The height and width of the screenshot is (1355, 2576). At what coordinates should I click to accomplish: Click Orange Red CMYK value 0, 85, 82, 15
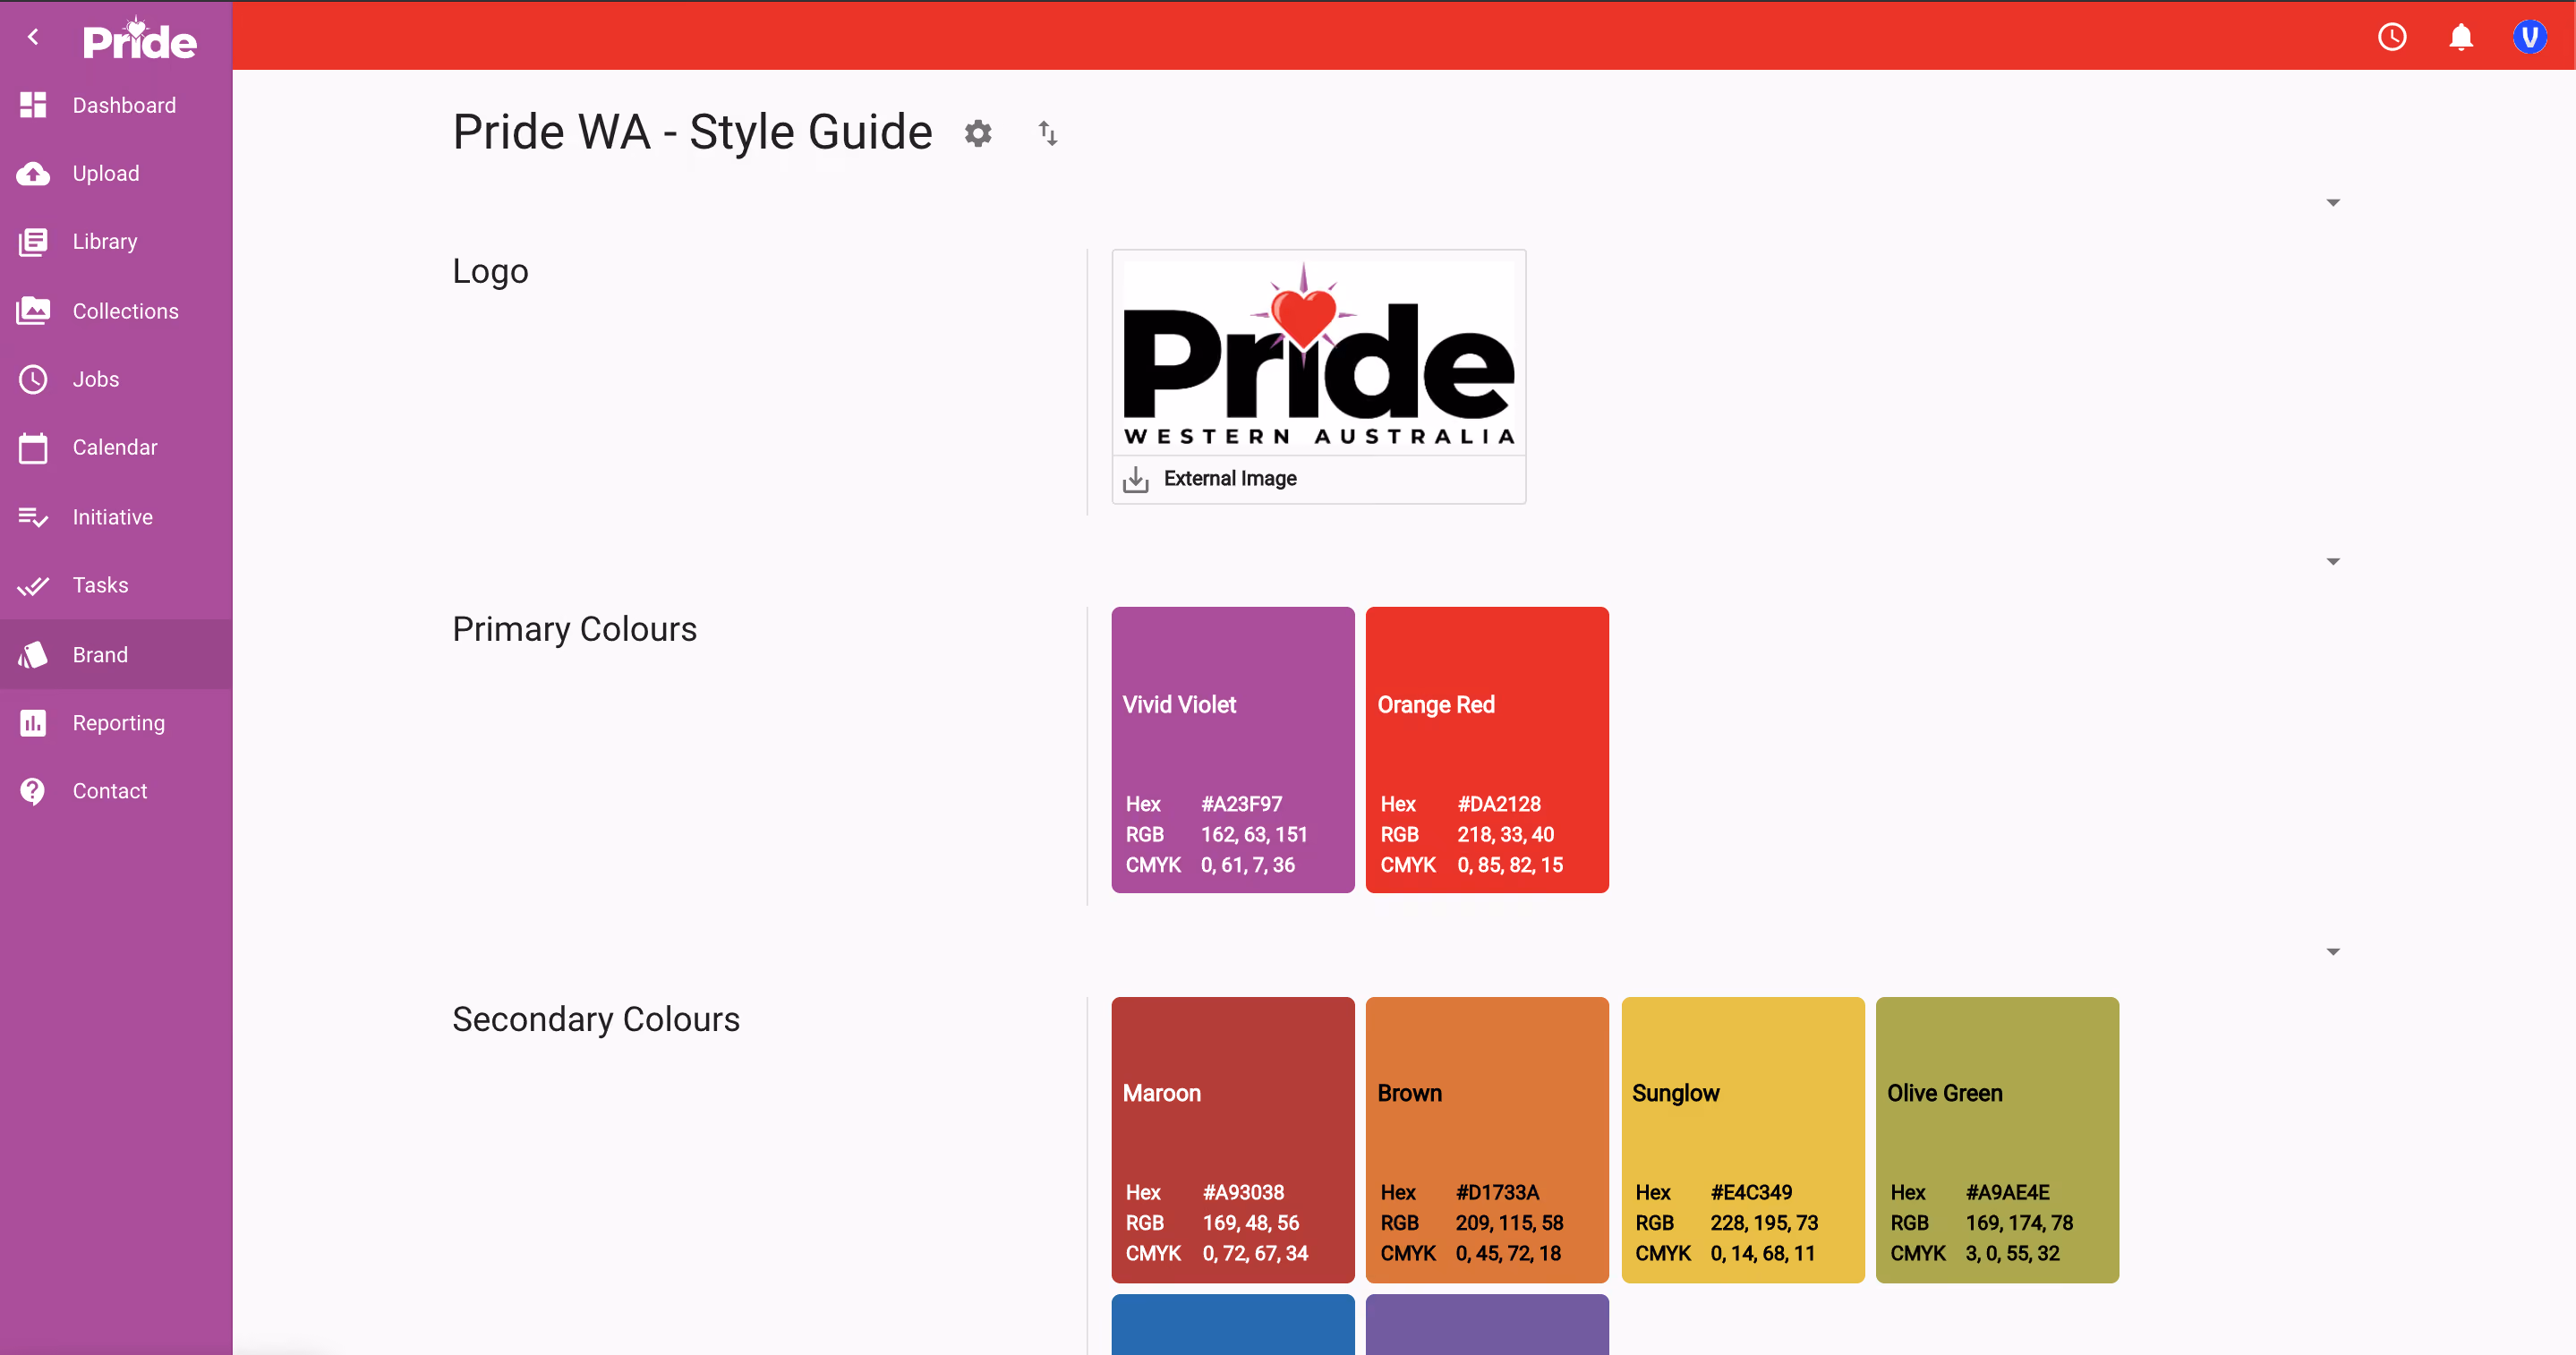[1510, 865]
